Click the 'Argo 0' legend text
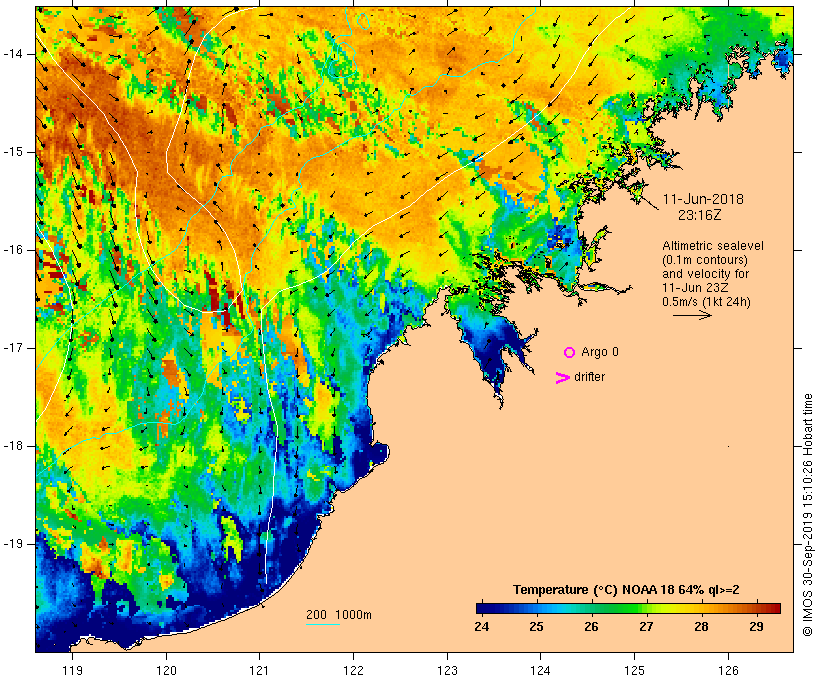820x680 pixels. coord(600,352)
